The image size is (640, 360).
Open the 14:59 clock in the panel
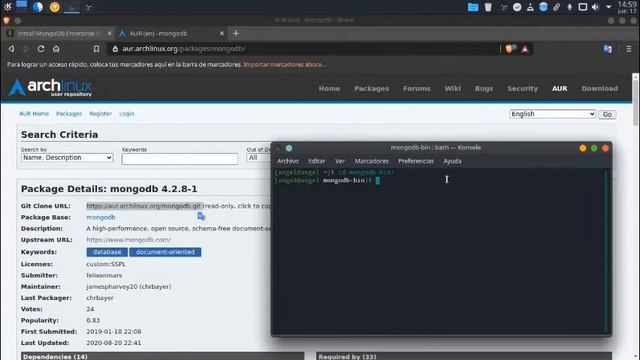(627, 7)
